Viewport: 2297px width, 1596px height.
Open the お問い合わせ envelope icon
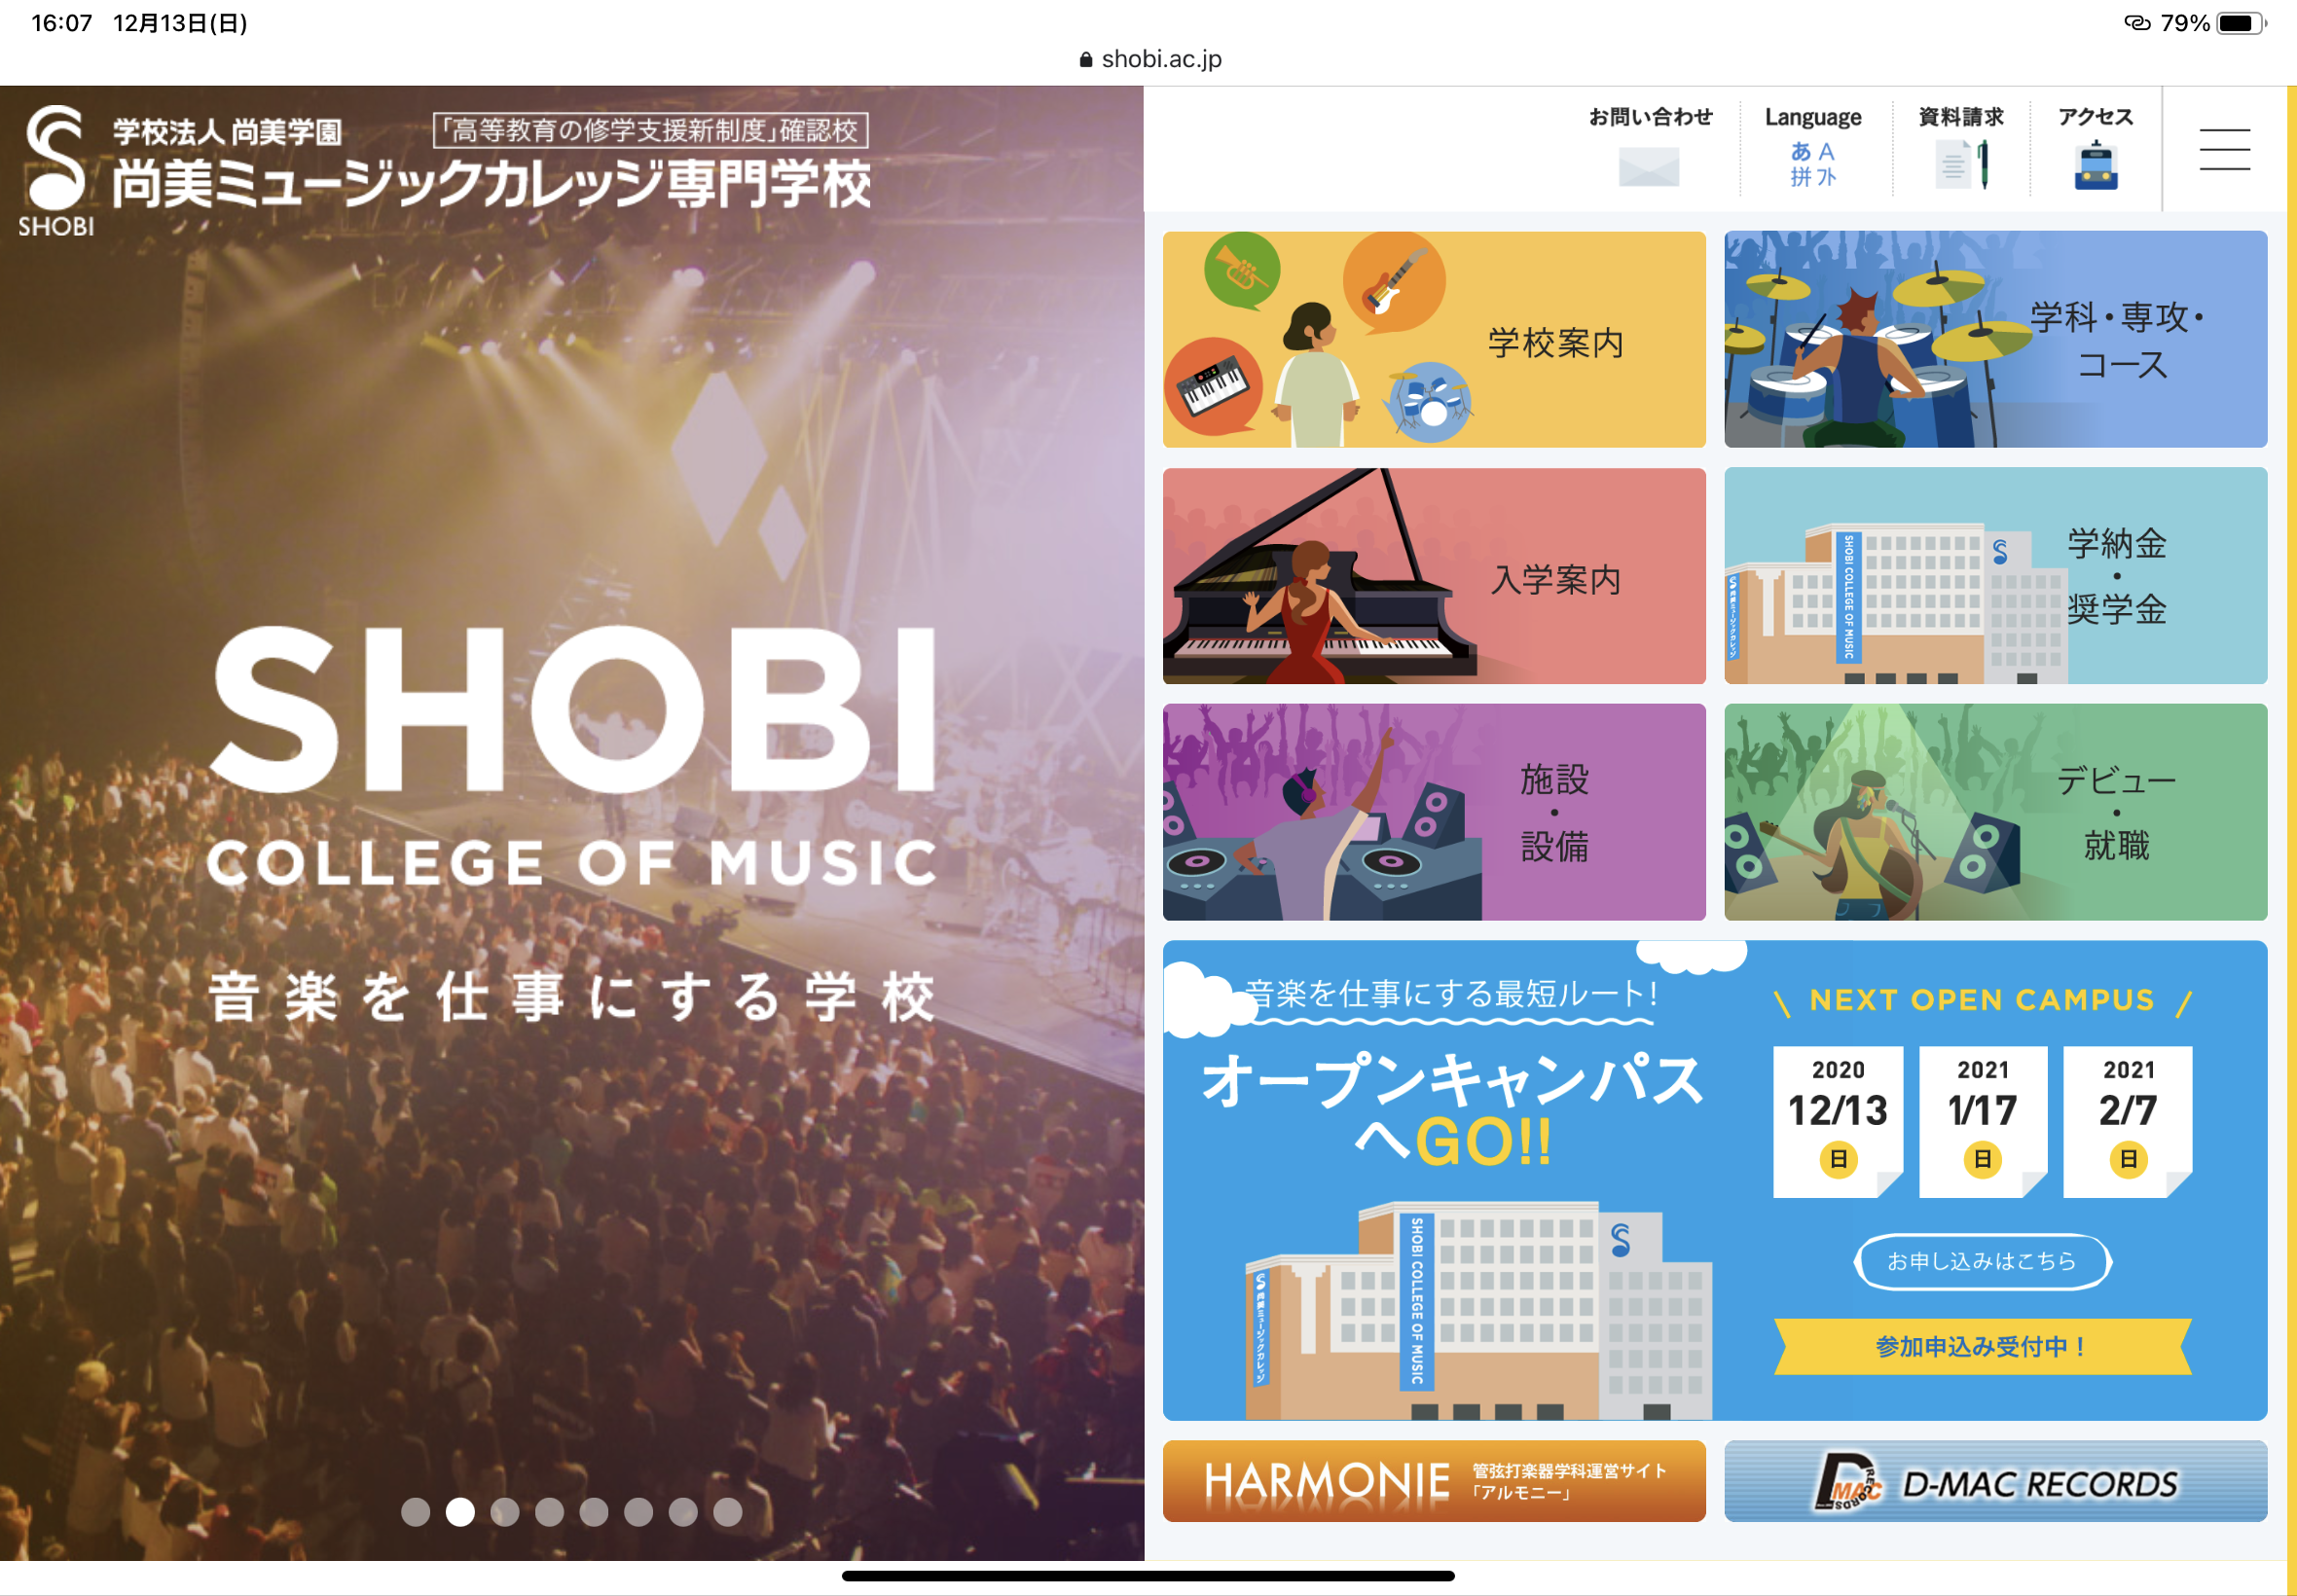click(x=1649, y=166)
